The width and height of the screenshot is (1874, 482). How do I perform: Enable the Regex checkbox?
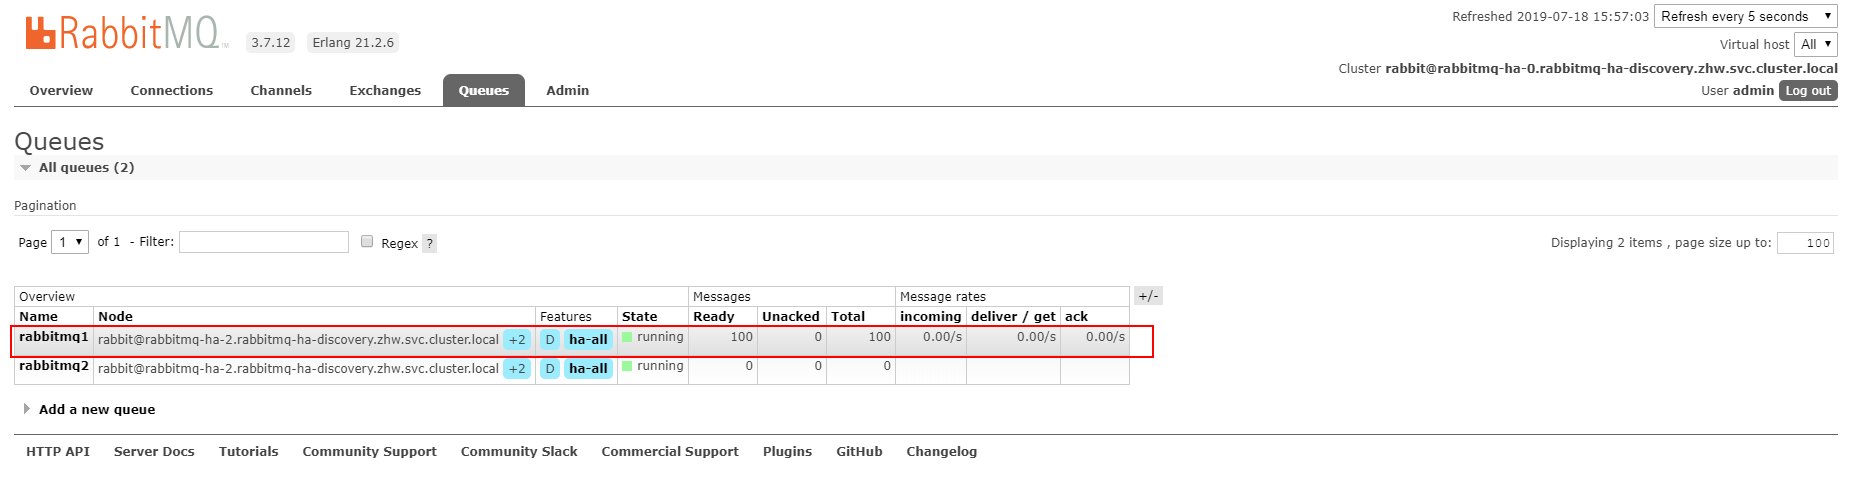click(x=367, y=241)
